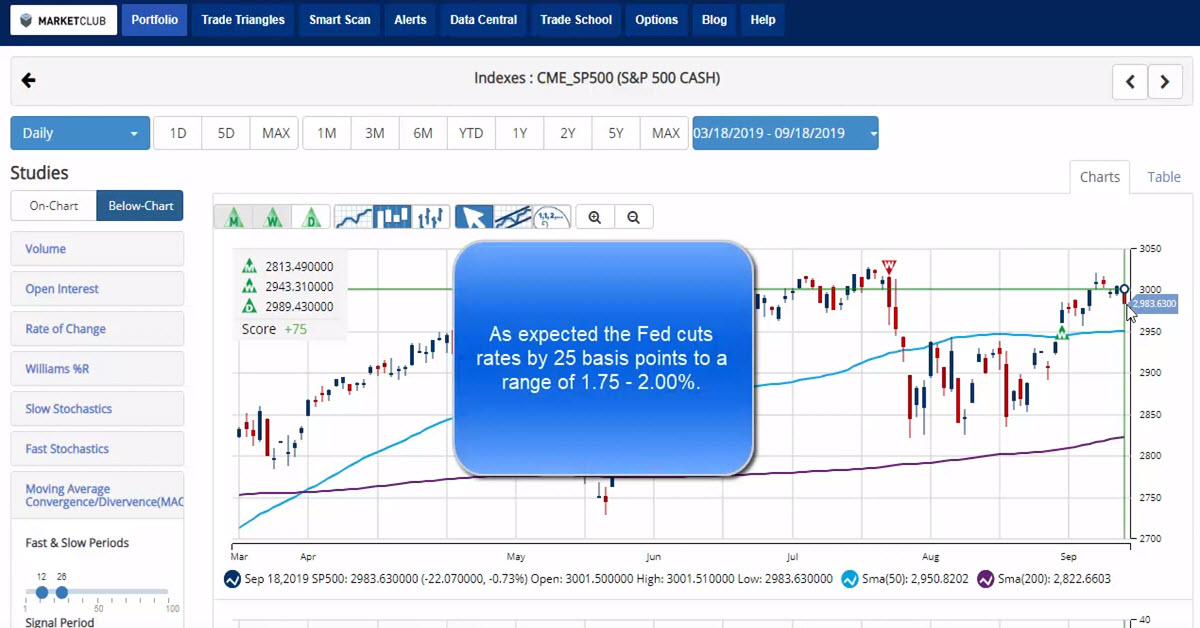Zoom in on the chart
This screenshot has height=628, width=1200.
pyautogui.click(x=595, y=217)
